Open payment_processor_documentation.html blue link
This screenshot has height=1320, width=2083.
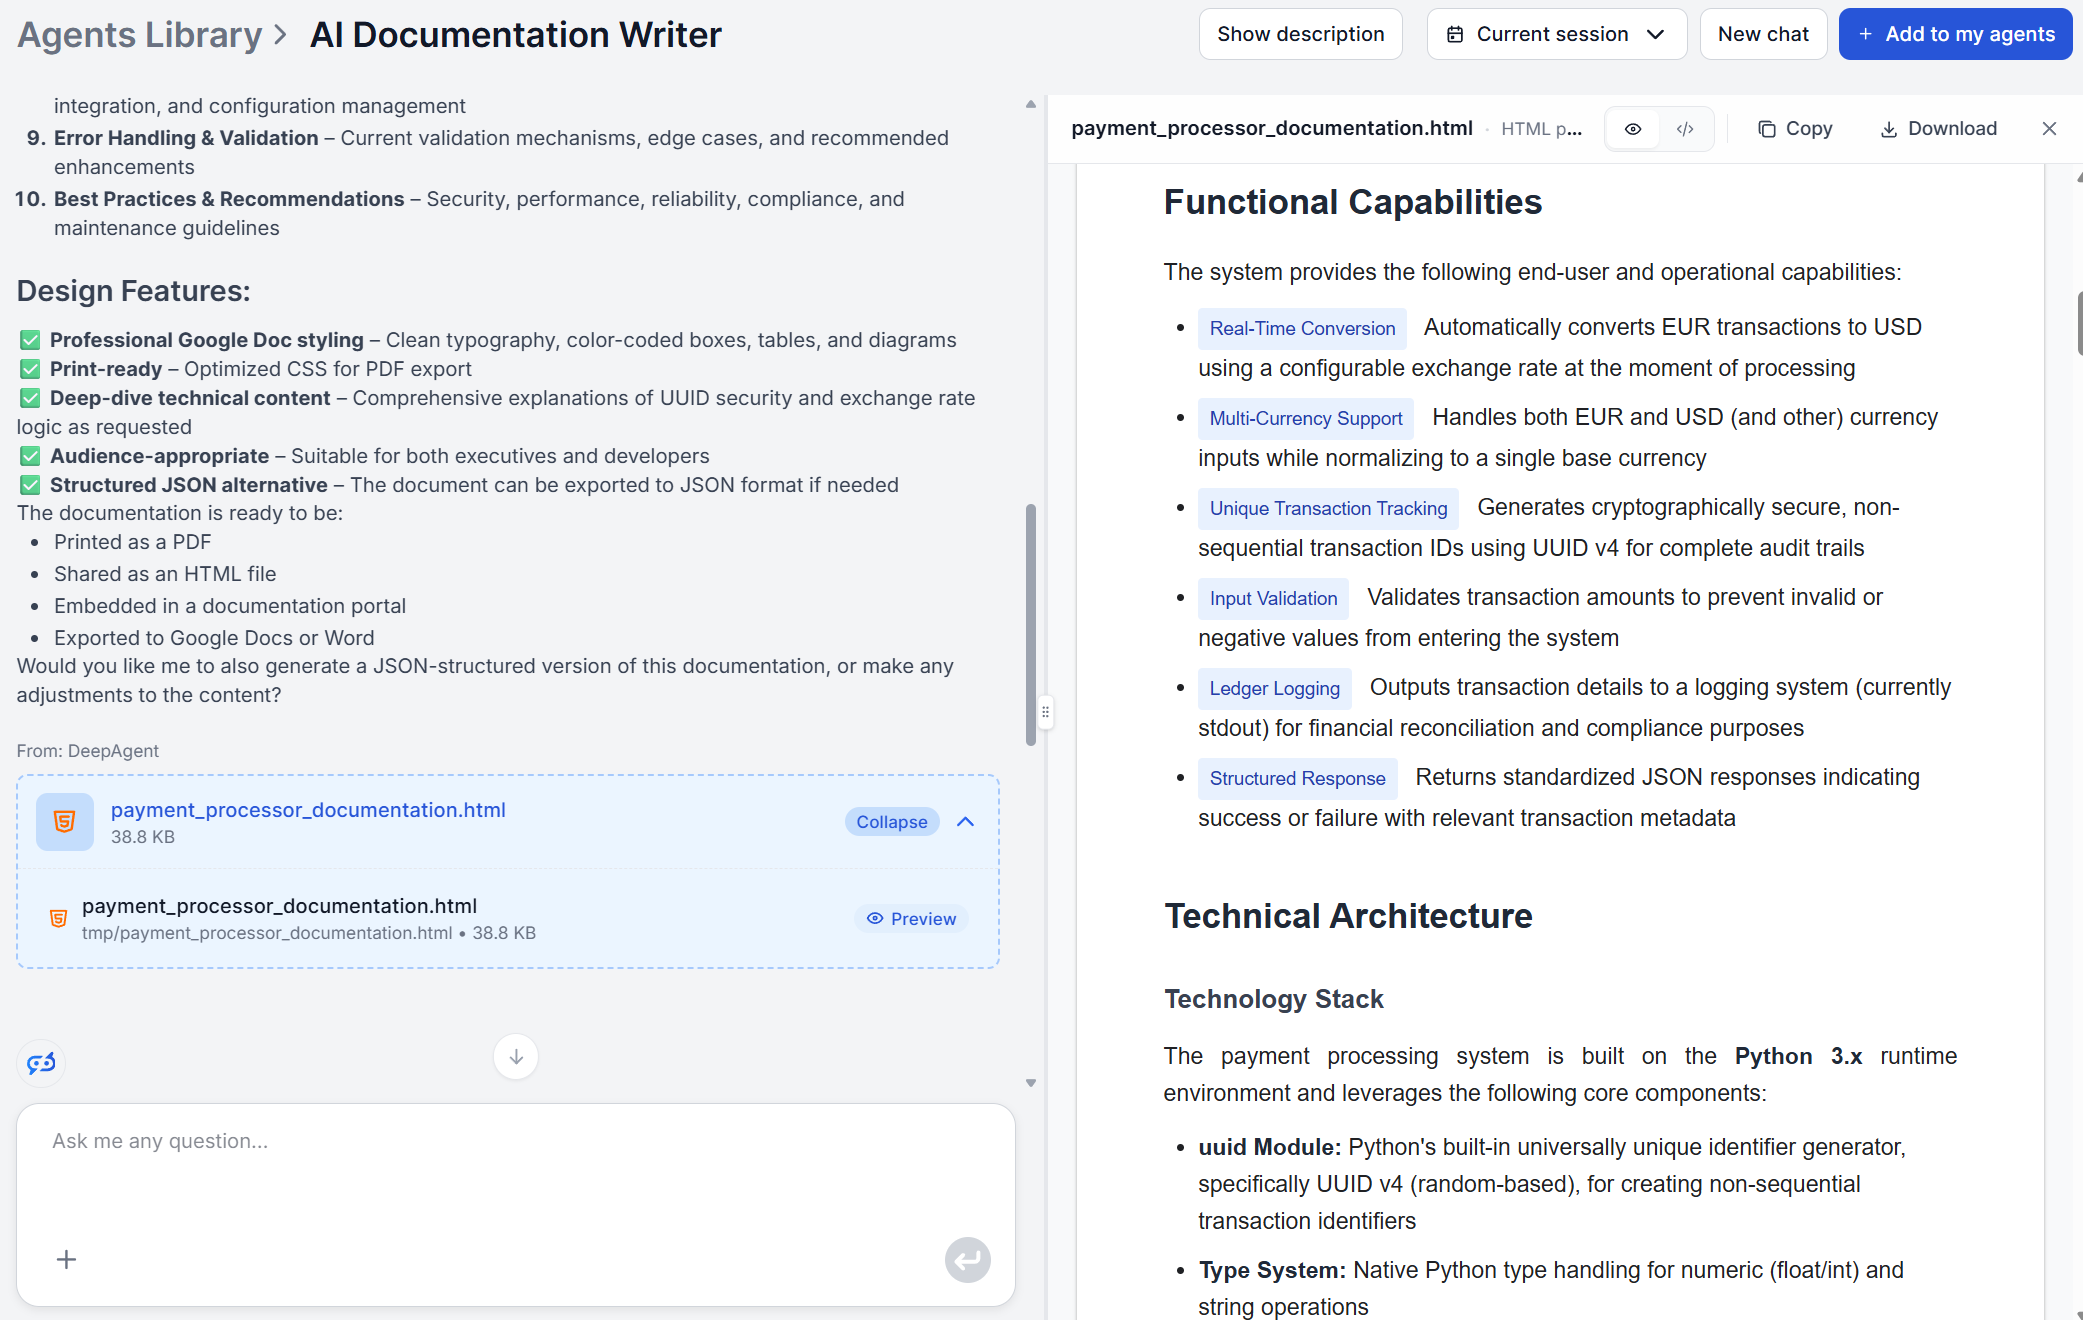coord(308,810)
